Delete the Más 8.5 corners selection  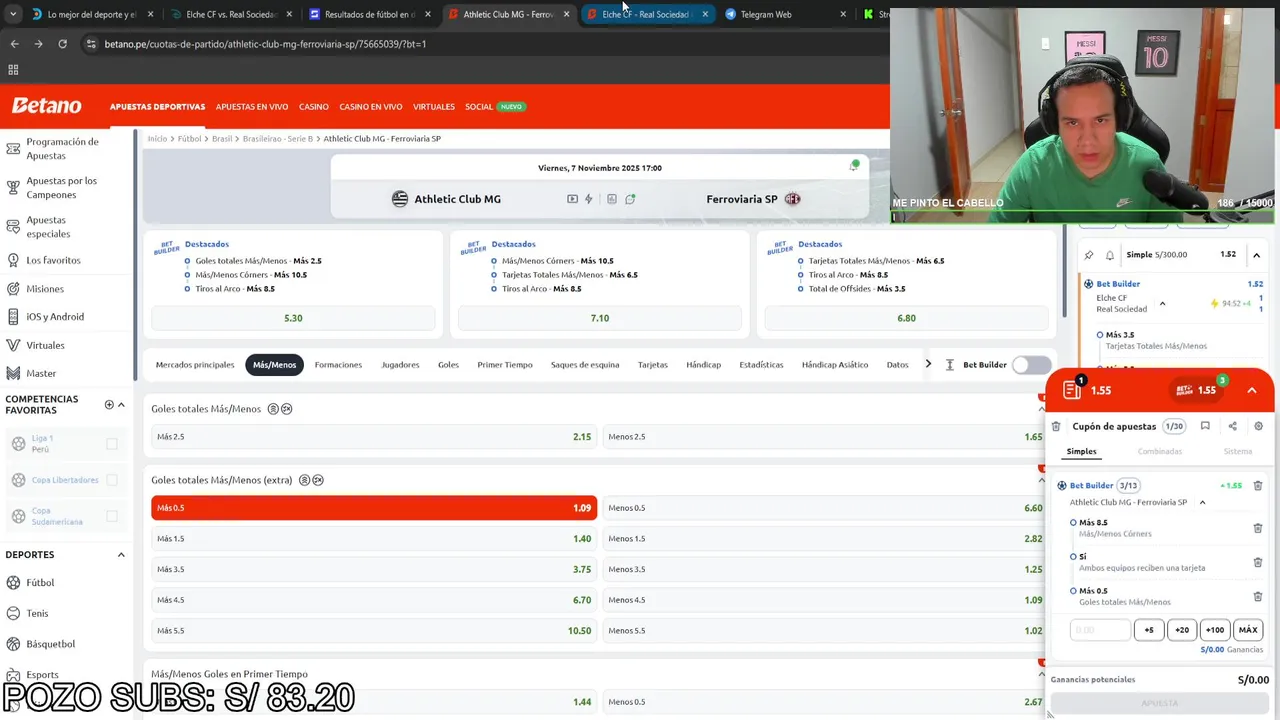pyautogui.click(x=1258, y=528)
